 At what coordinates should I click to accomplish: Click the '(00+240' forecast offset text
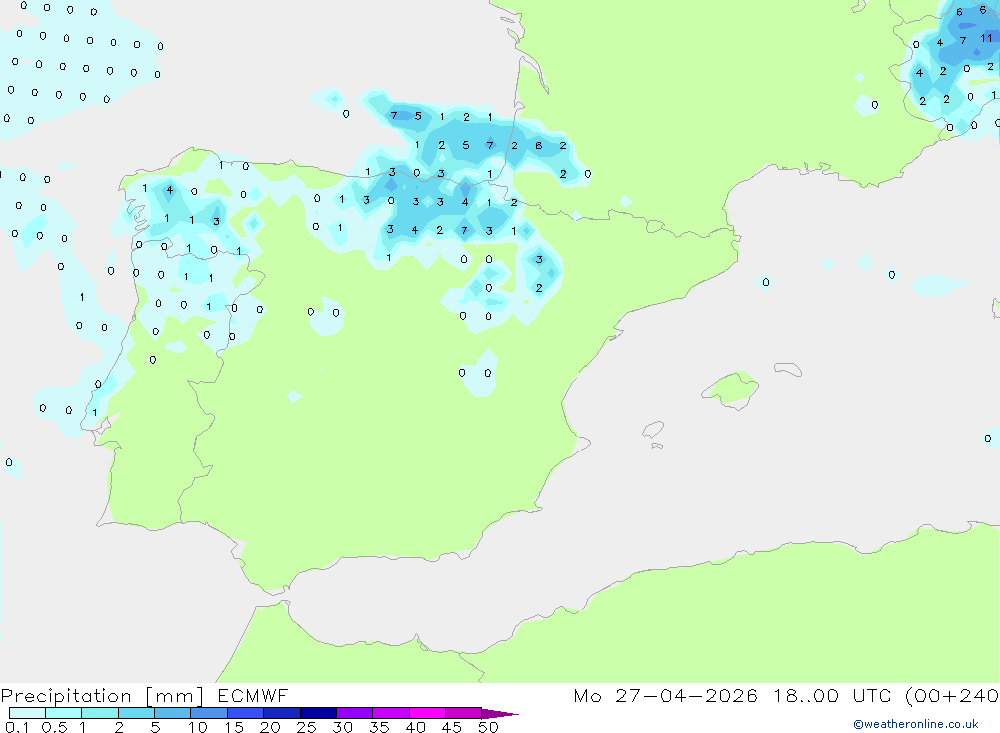click(952, 695)
